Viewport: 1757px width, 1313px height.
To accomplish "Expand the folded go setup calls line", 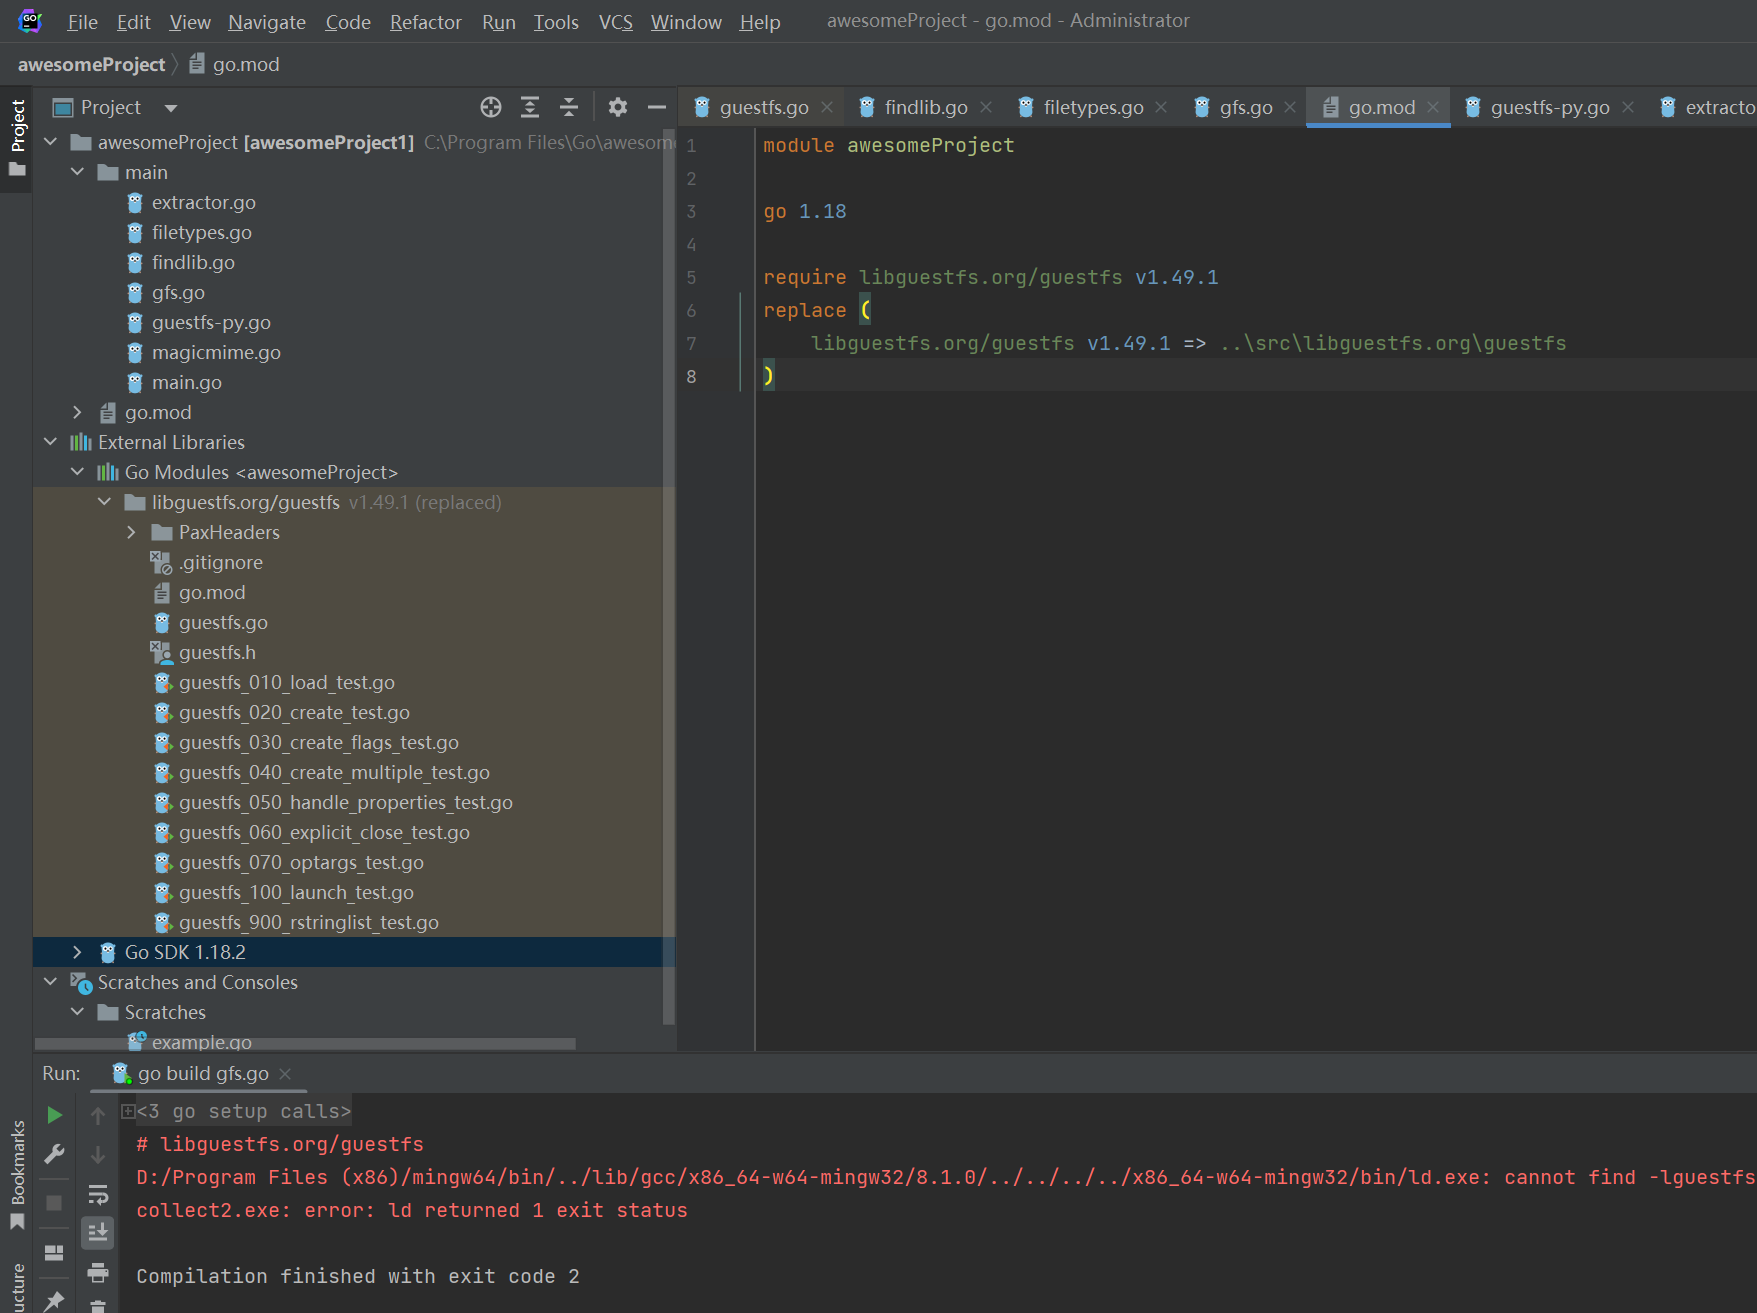I will pyautogui.click(x=128, y=1111).
